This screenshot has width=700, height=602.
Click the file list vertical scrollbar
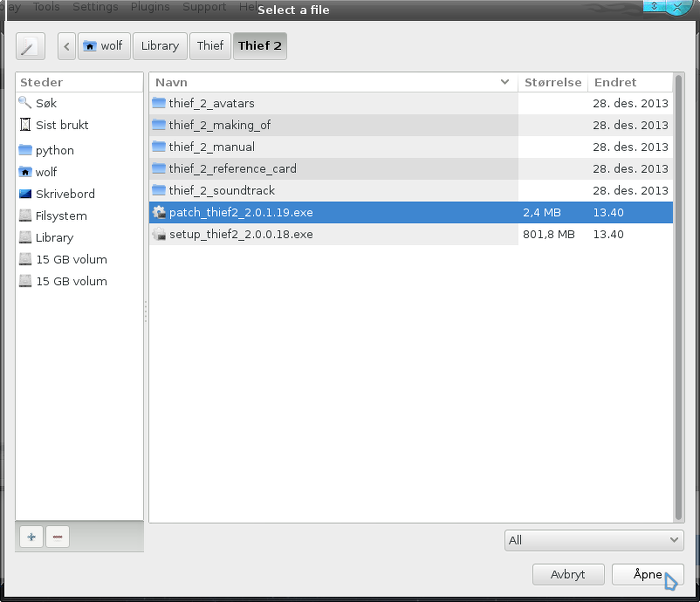pos(679,297)
